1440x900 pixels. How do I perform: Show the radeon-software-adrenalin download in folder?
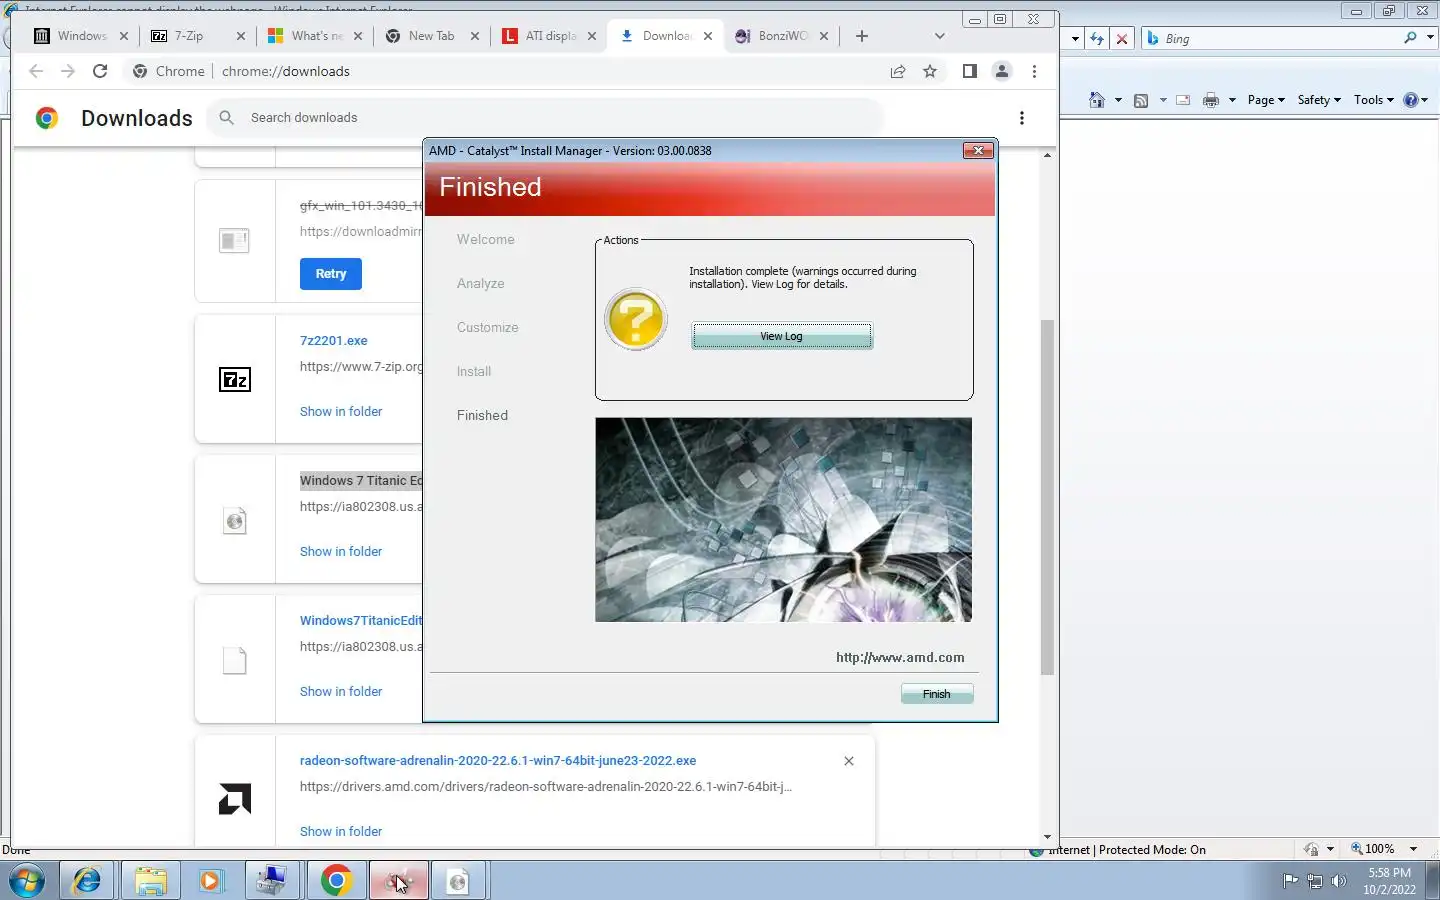tap(340, 831)
